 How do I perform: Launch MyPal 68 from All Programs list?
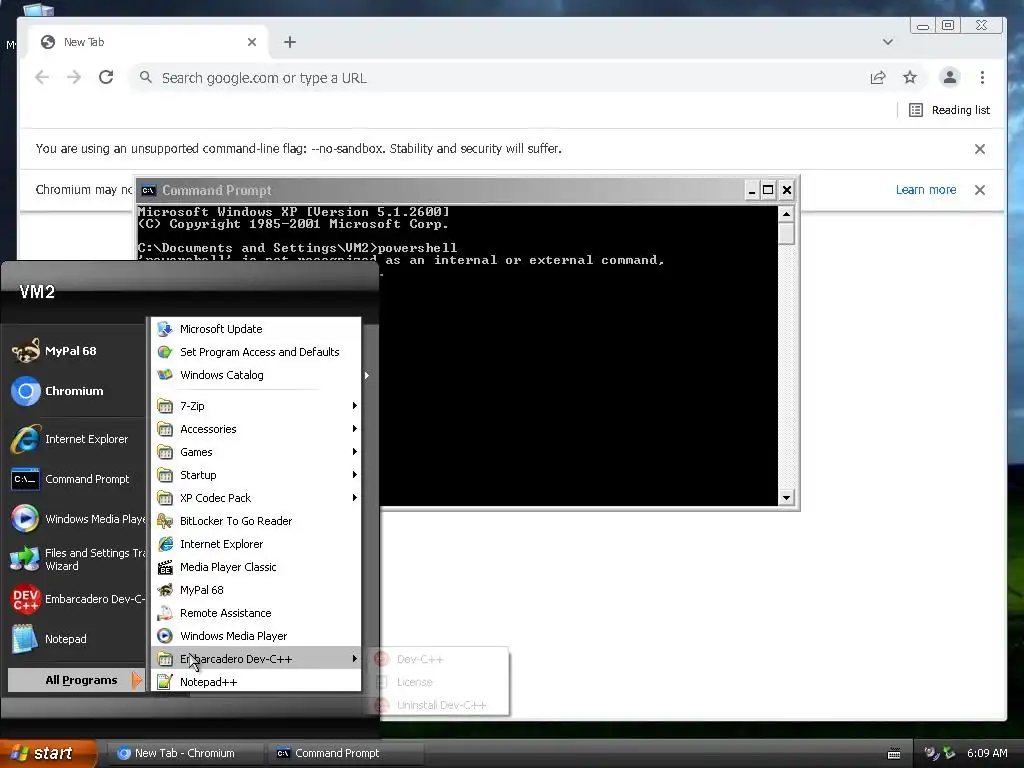tap(256, 590)
